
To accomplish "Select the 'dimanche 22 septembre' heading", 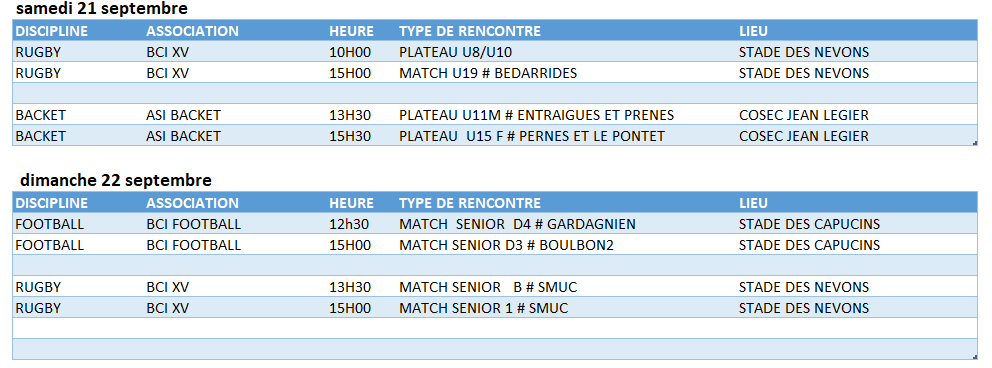I will 116,180.
